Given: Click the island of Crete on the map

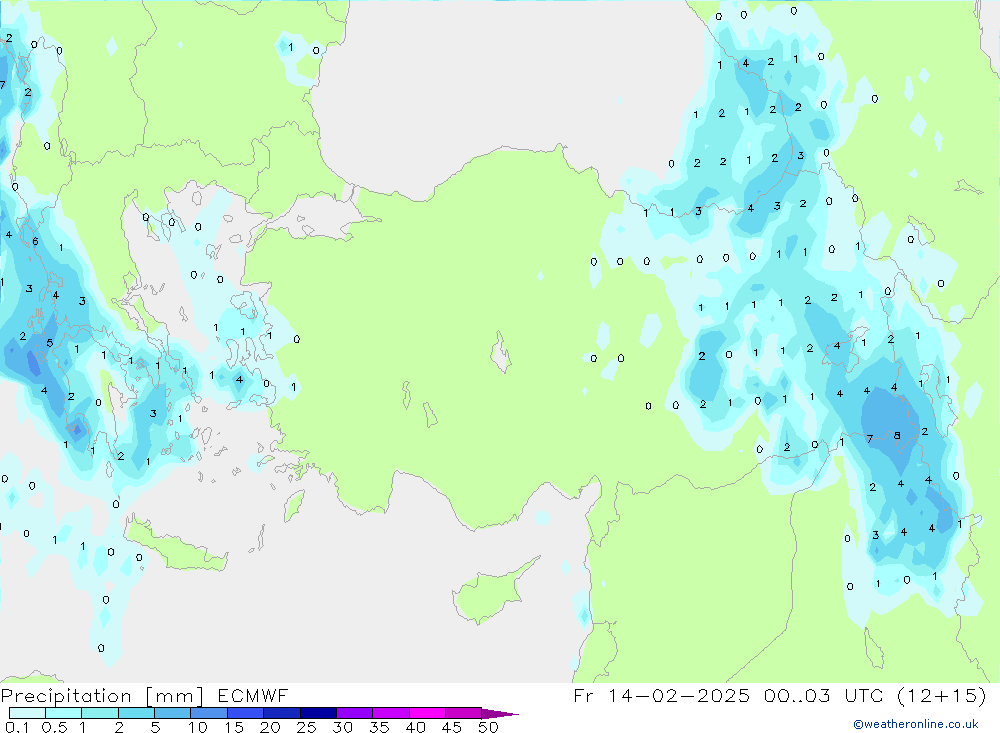Looking at the screenshot, I should [175, 545].
